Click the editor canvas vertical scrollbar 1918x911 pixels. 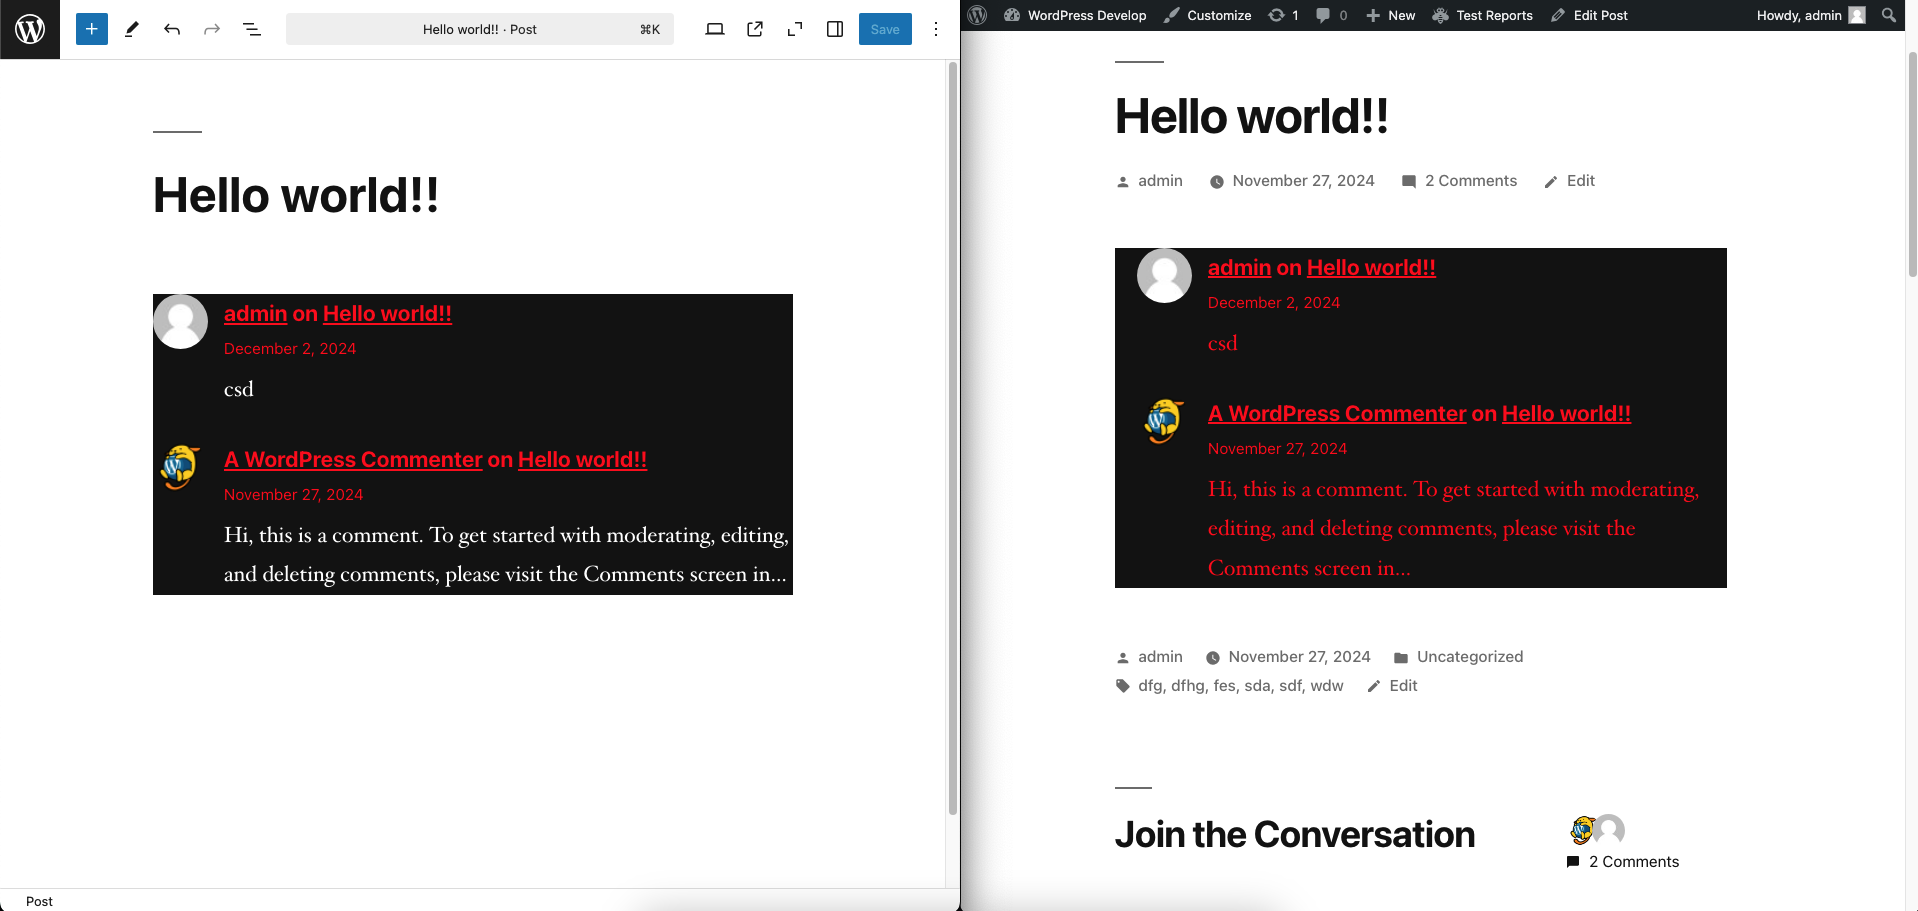pos(952,440)
